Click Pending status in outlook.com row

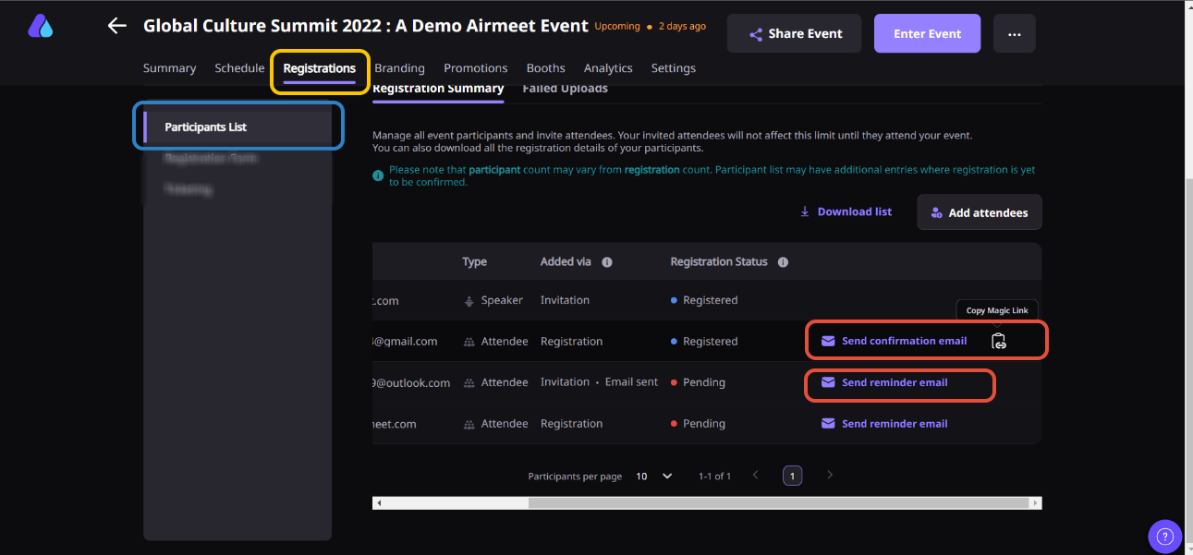coord(698,382)
